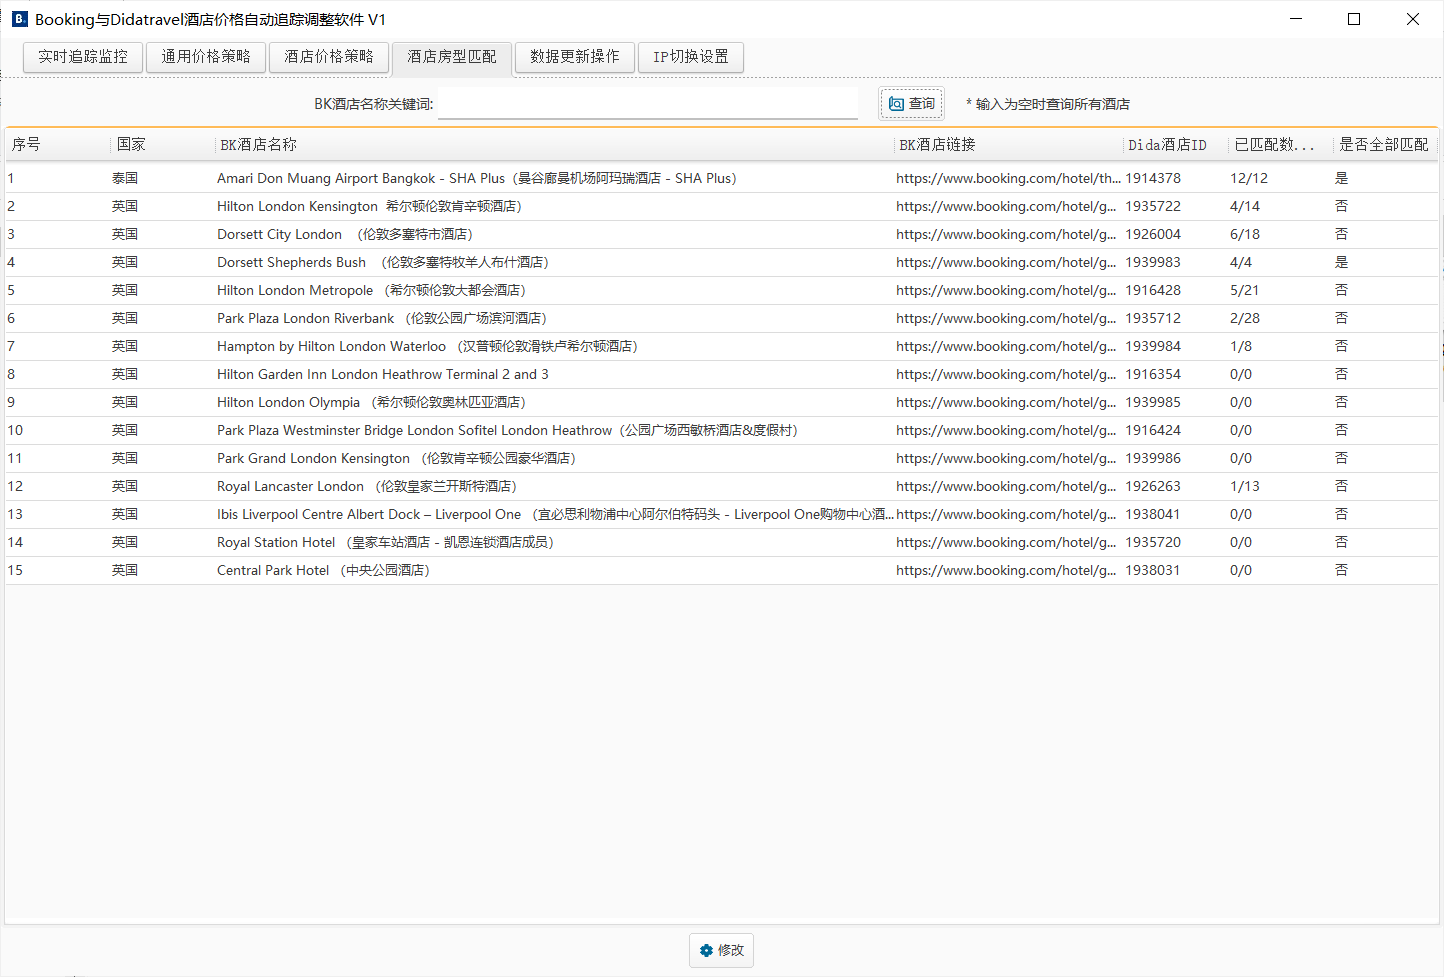Click the app B logo icon in title bar
The height and width of the screenshot is (977, 1444).
tap(19, 19)
